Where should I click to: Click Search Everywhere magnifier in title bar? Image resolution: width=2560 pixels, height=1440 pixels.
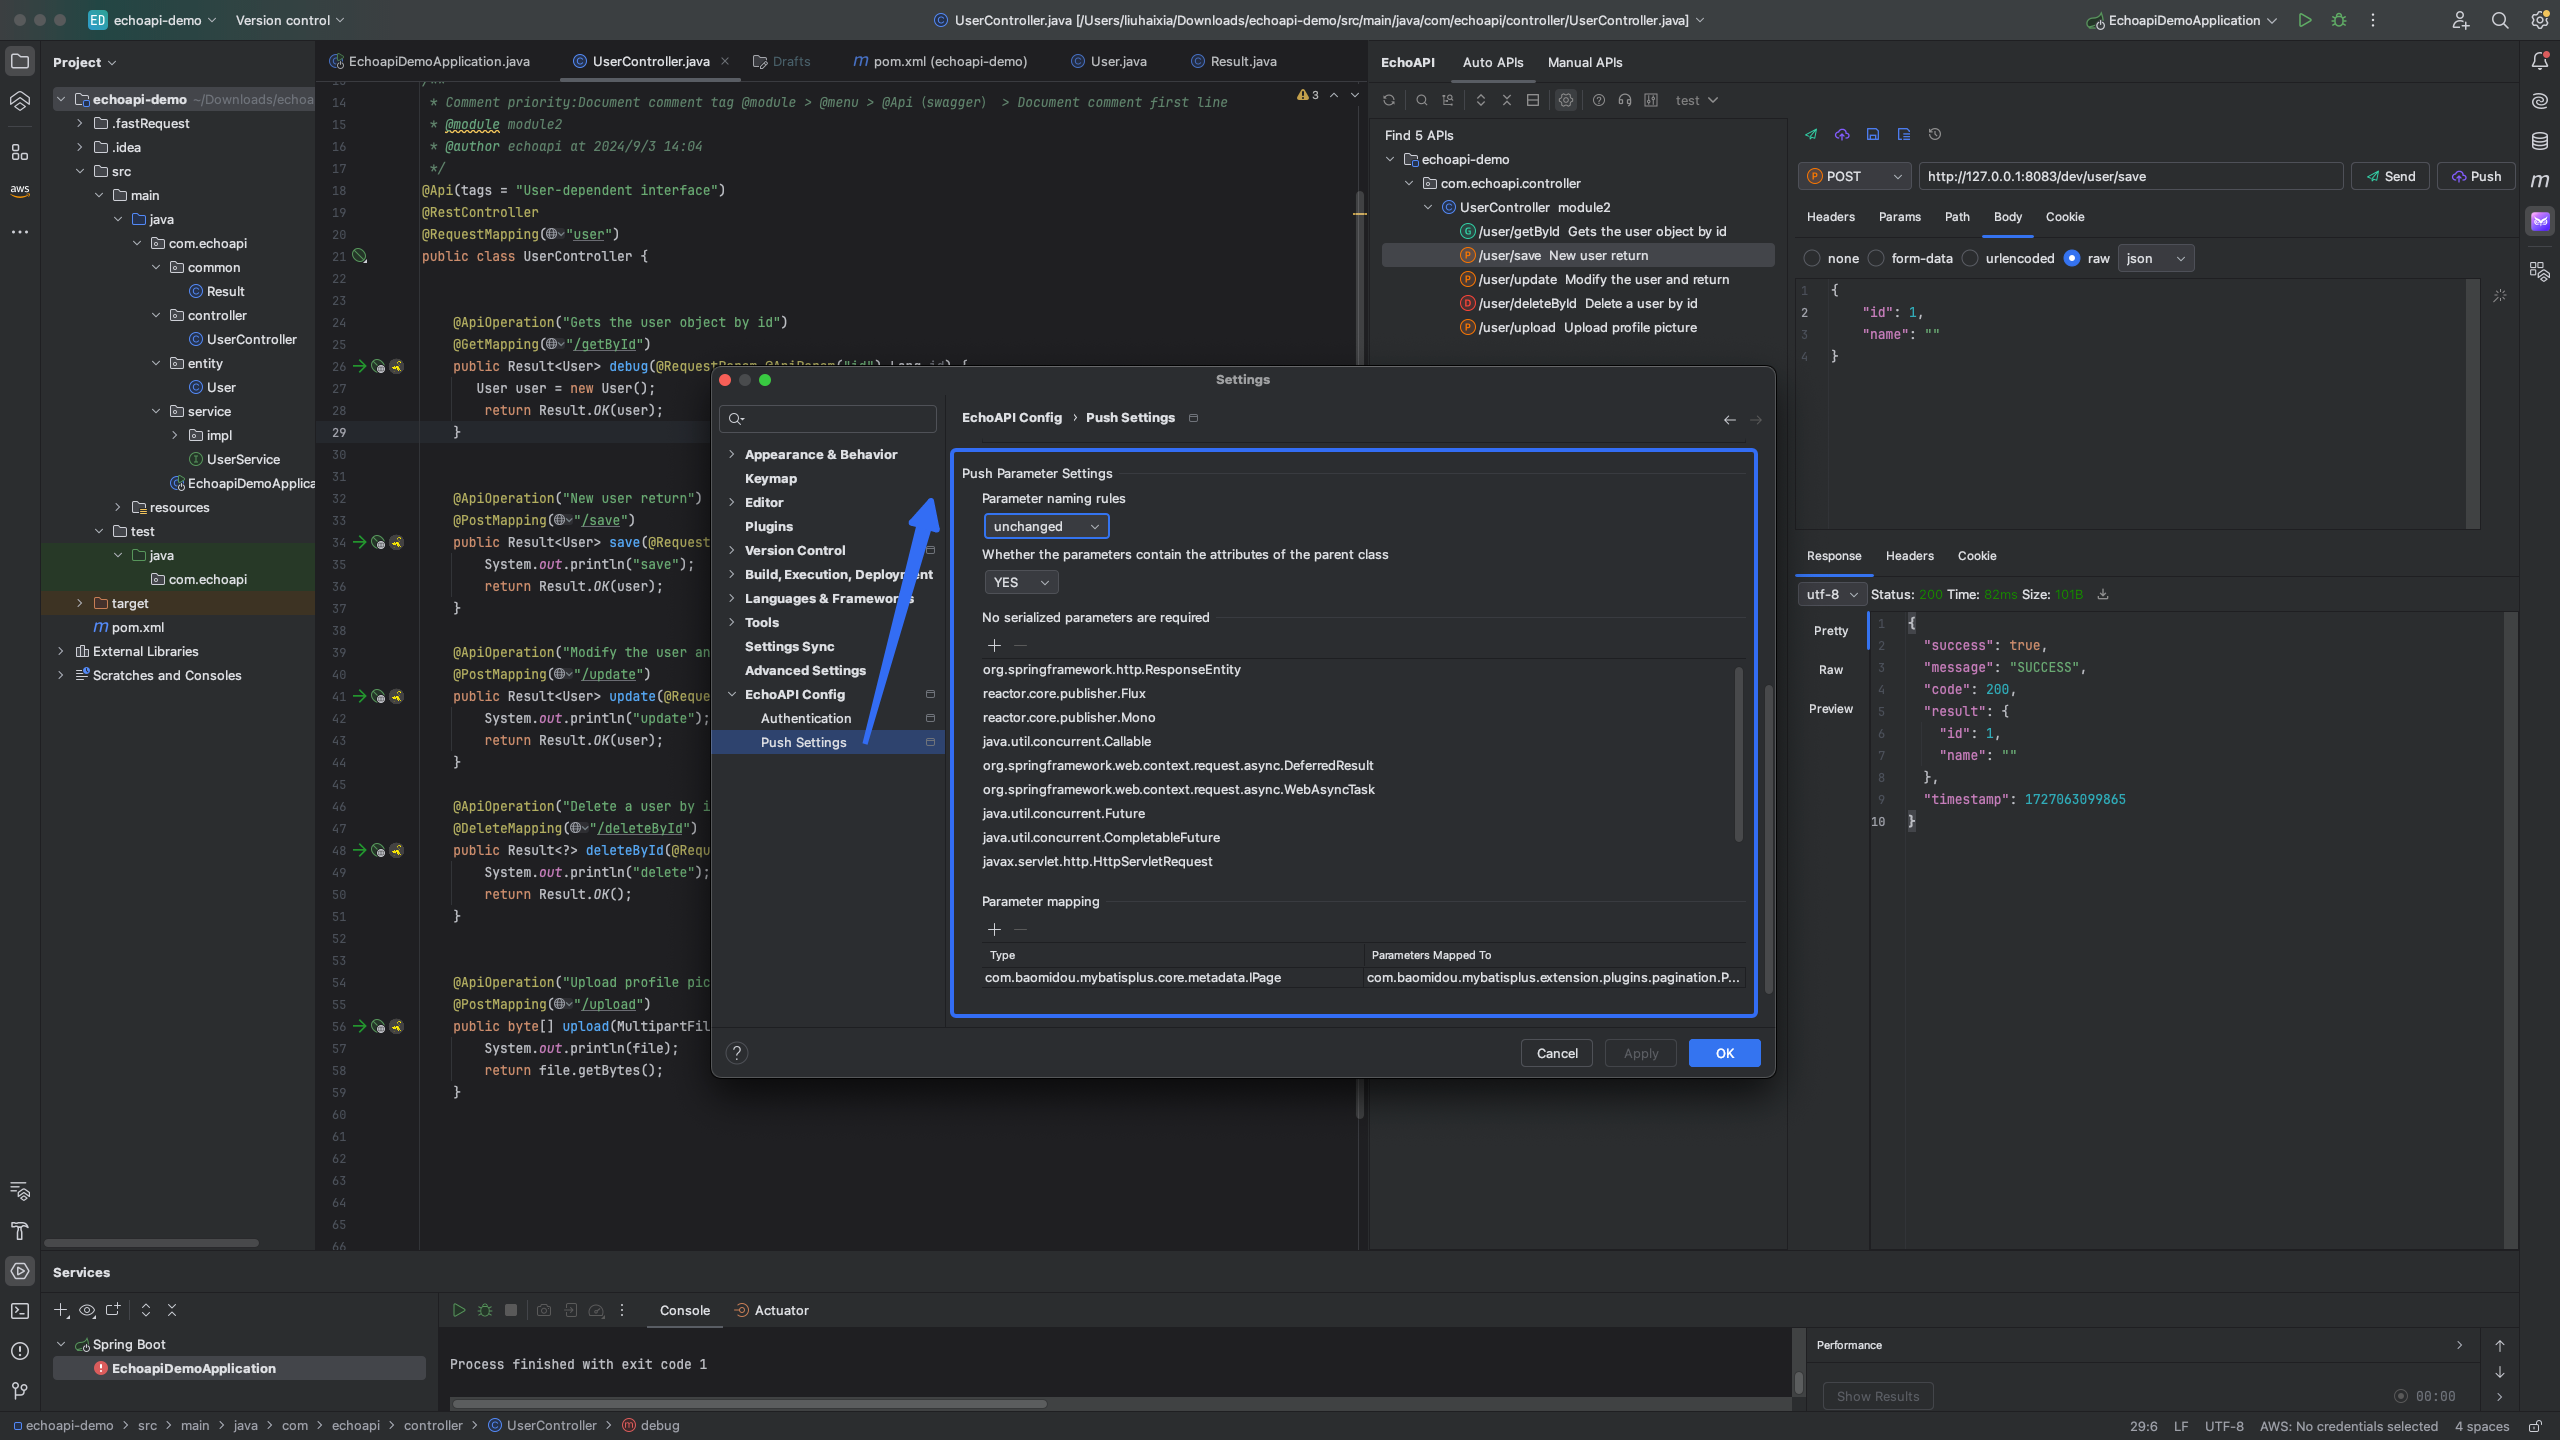2500,20
